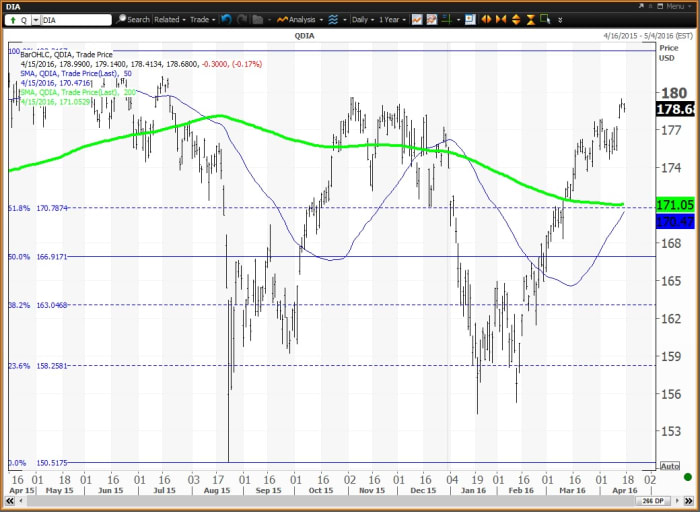Click the Auto scale button
This screenshot has height=512, width=700.
[669, 466]
